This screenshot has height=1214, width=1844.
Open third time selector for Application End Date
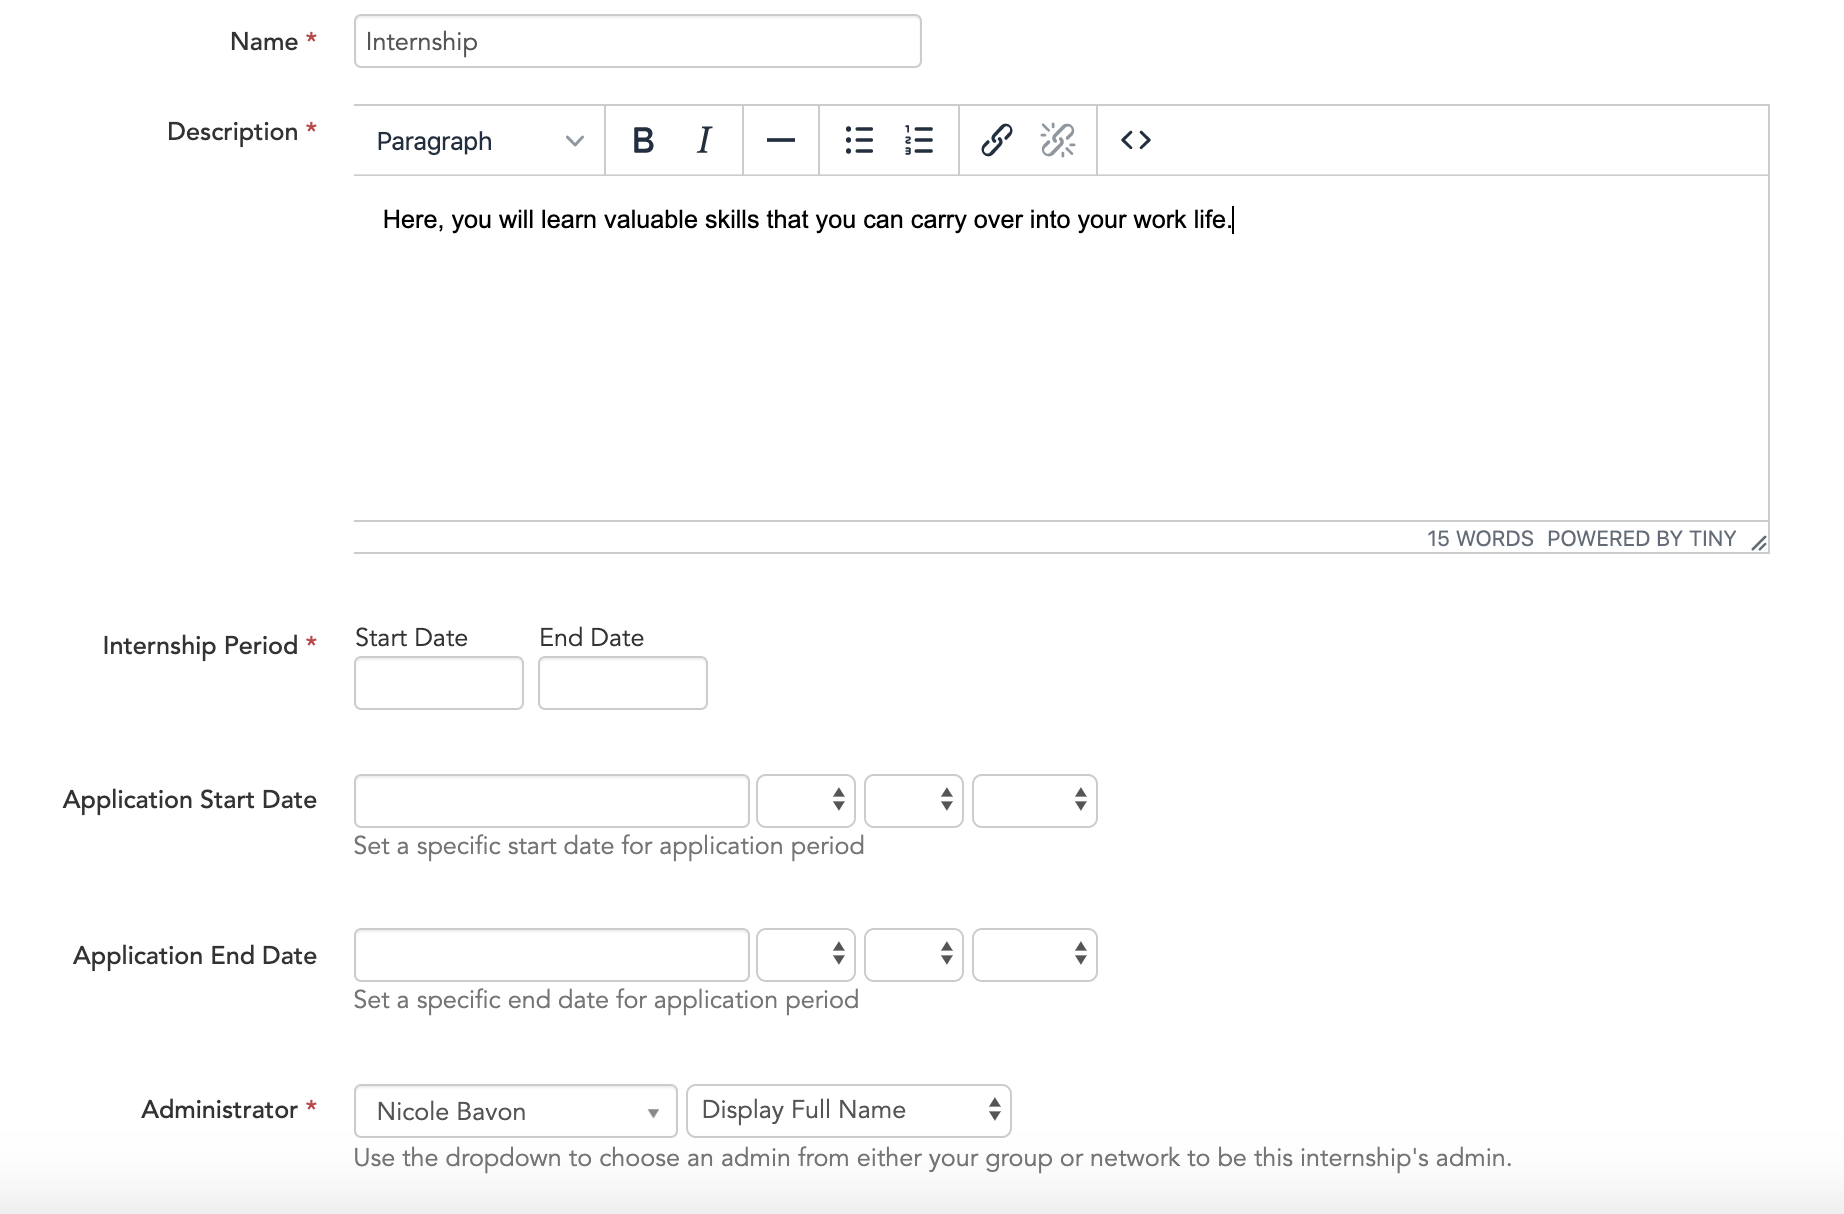click(x=1035, y=955)
